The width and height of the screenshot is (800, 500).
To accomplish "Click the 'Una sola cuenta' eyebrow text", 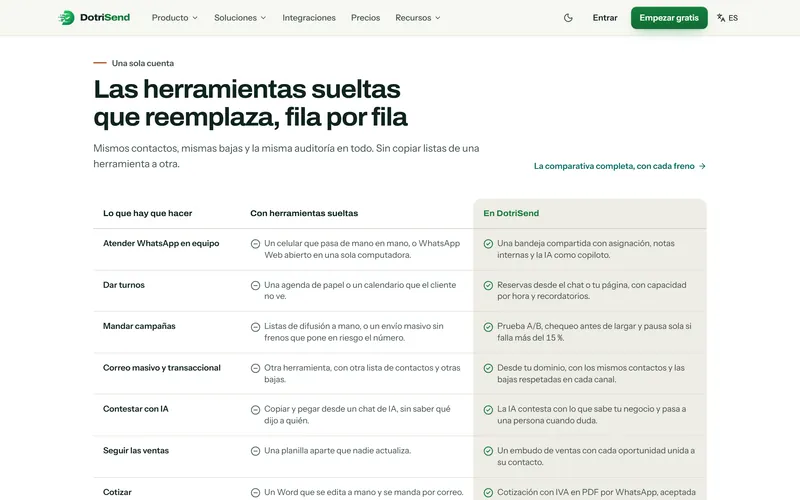I will [143, 63].
